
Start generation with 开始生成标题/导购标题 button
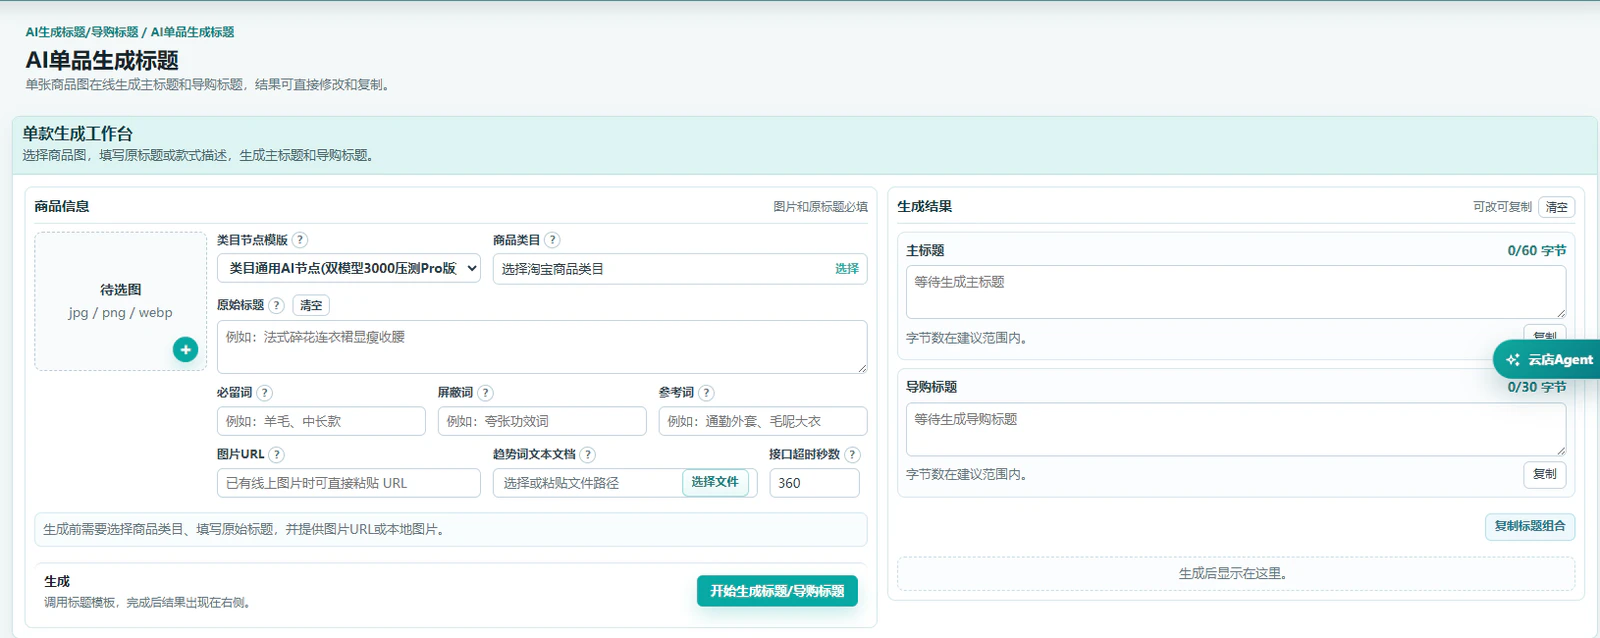tap(777, 591)
